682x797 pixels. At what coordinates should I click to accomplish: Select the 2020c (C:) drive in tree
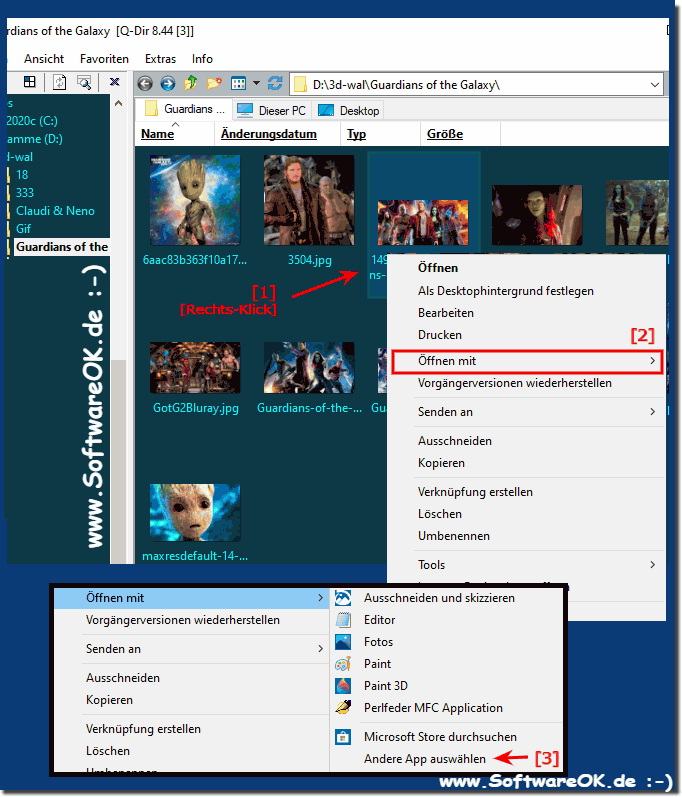(x=32, y=121)
